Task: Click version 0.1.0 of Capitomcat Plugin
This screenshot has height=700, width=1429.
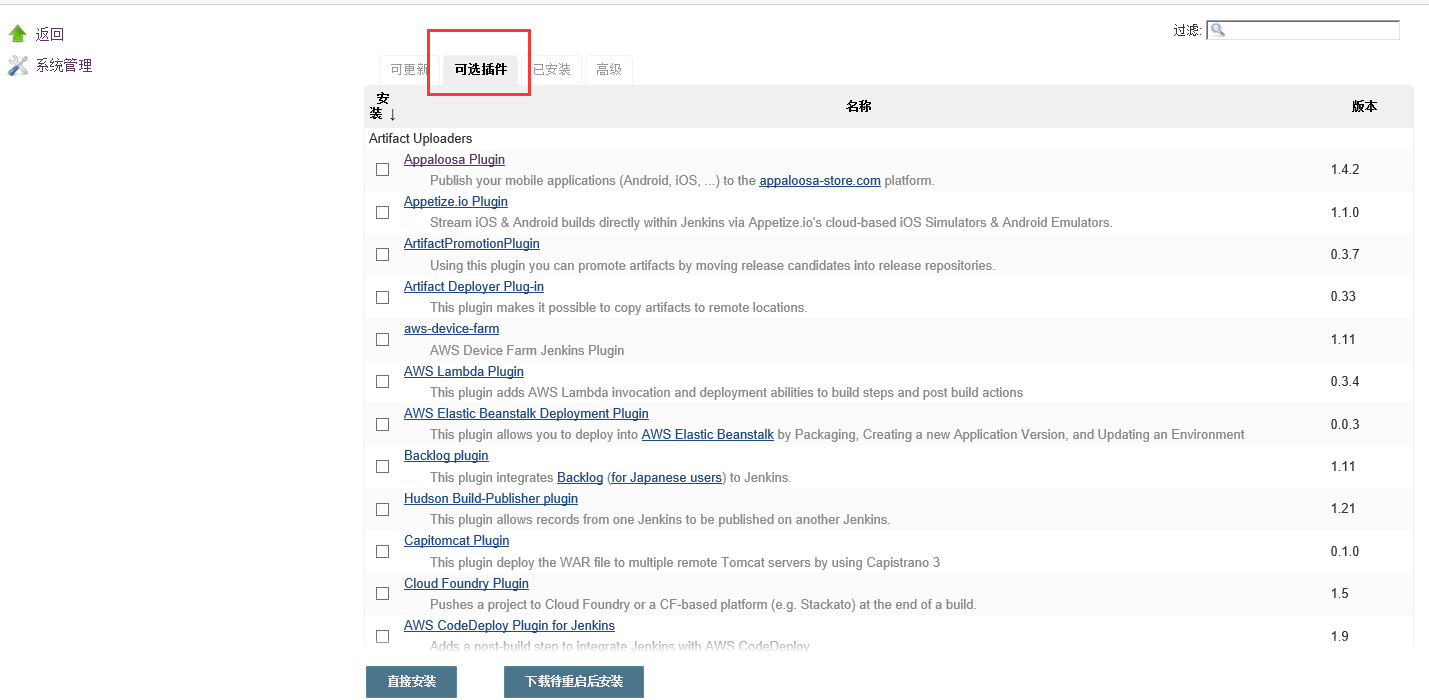Action: pyautogui.click(x=1345, y=551)
